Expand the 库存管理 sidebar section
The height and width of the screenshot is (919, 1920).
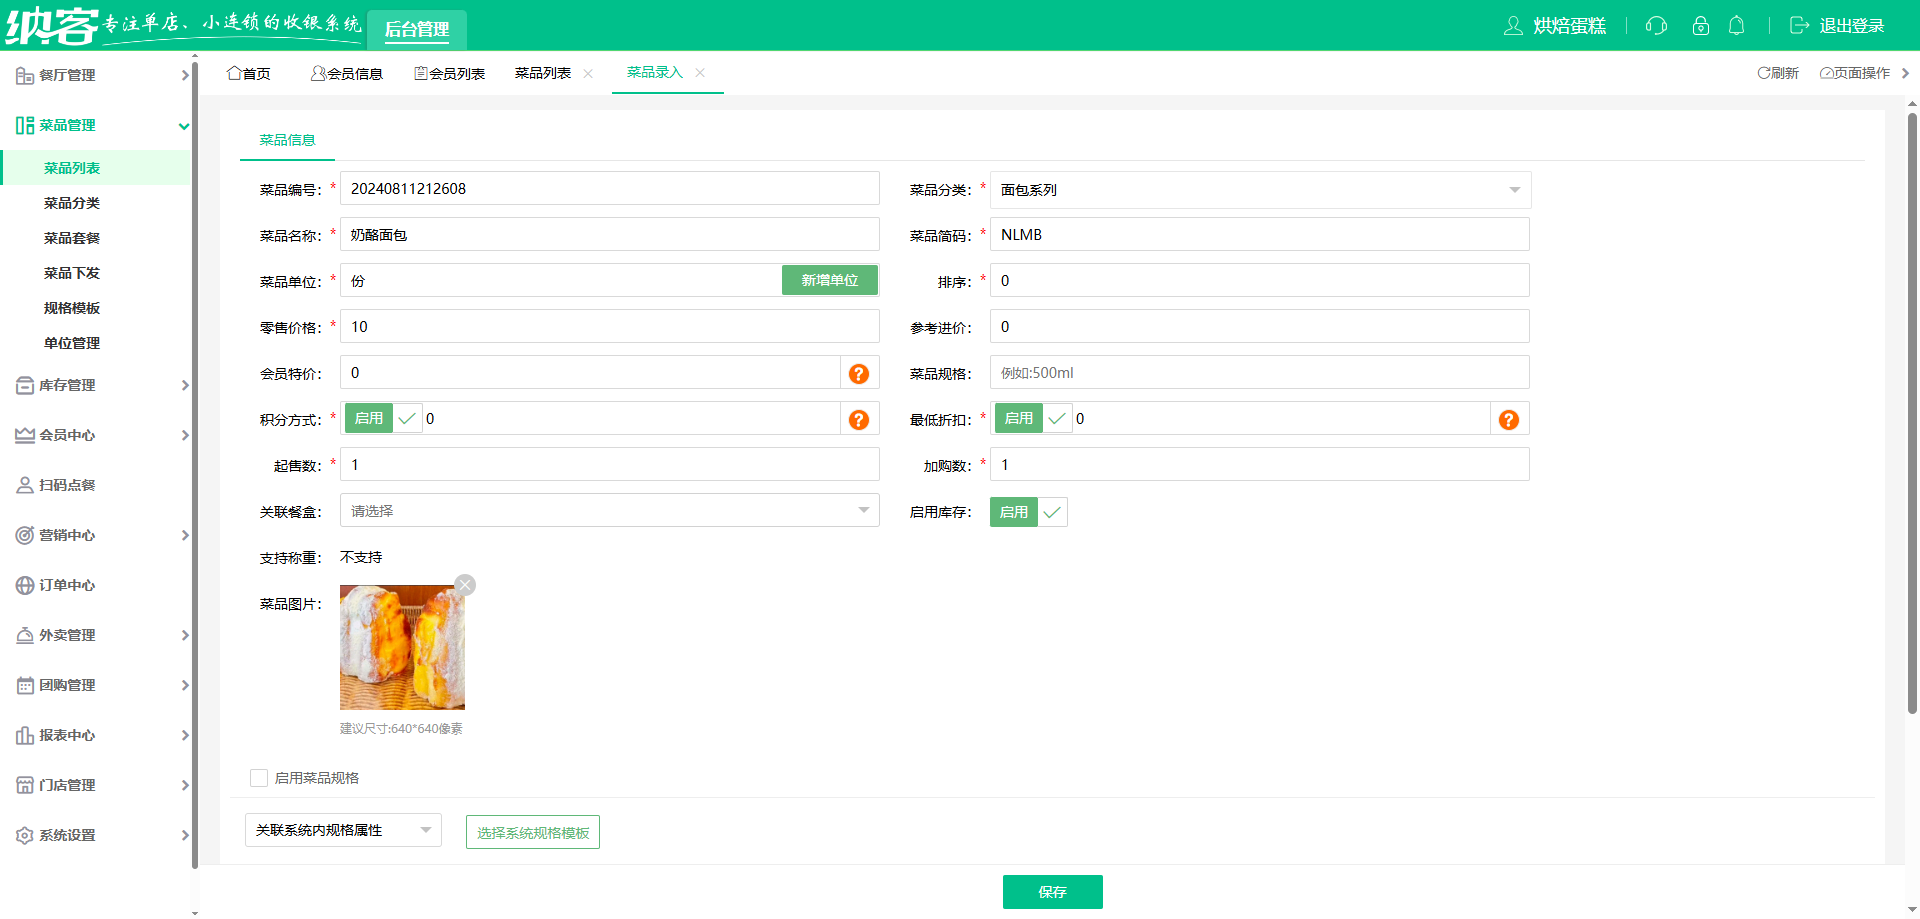(x=67, y=385)
